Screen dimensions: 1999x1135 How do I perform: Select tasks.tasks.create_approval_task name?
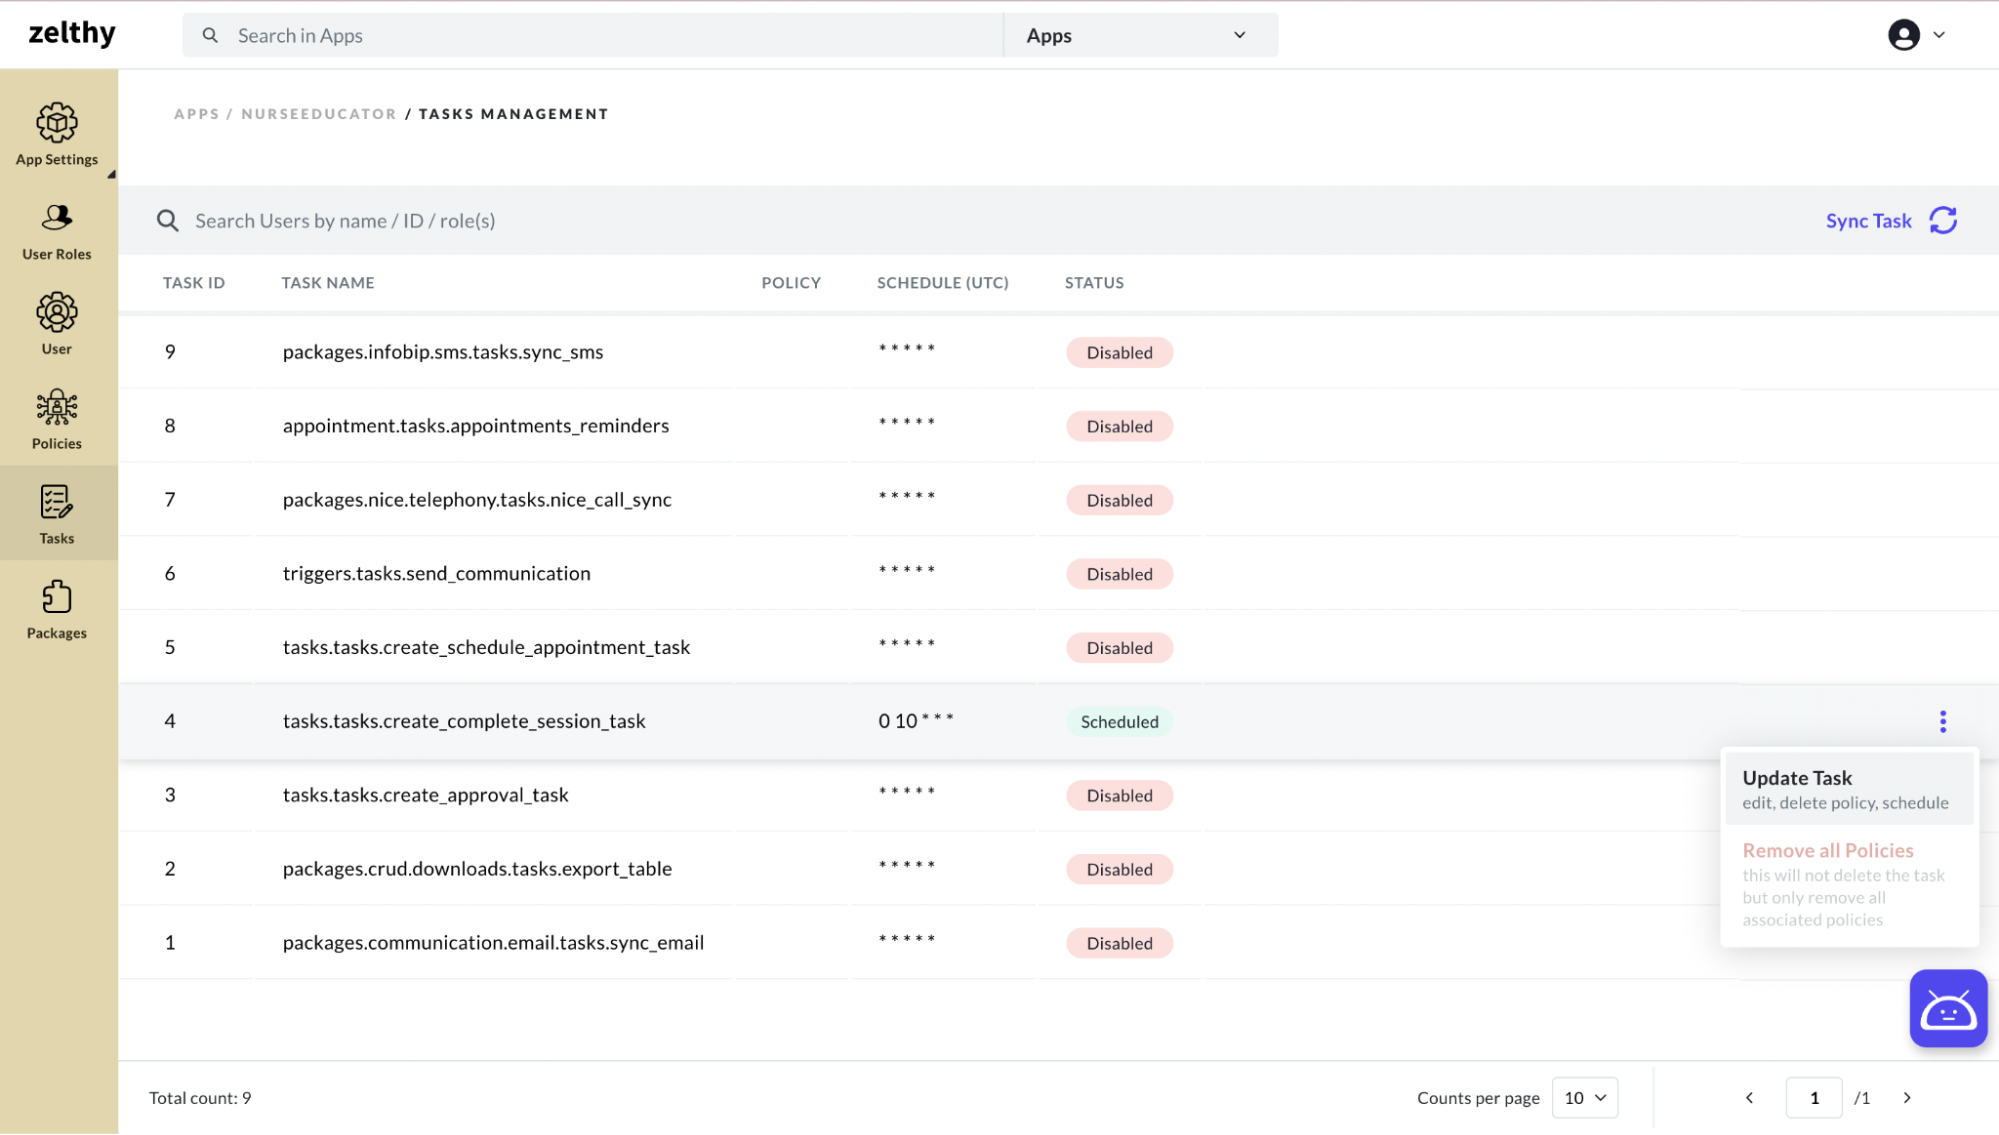pos(426,795)
